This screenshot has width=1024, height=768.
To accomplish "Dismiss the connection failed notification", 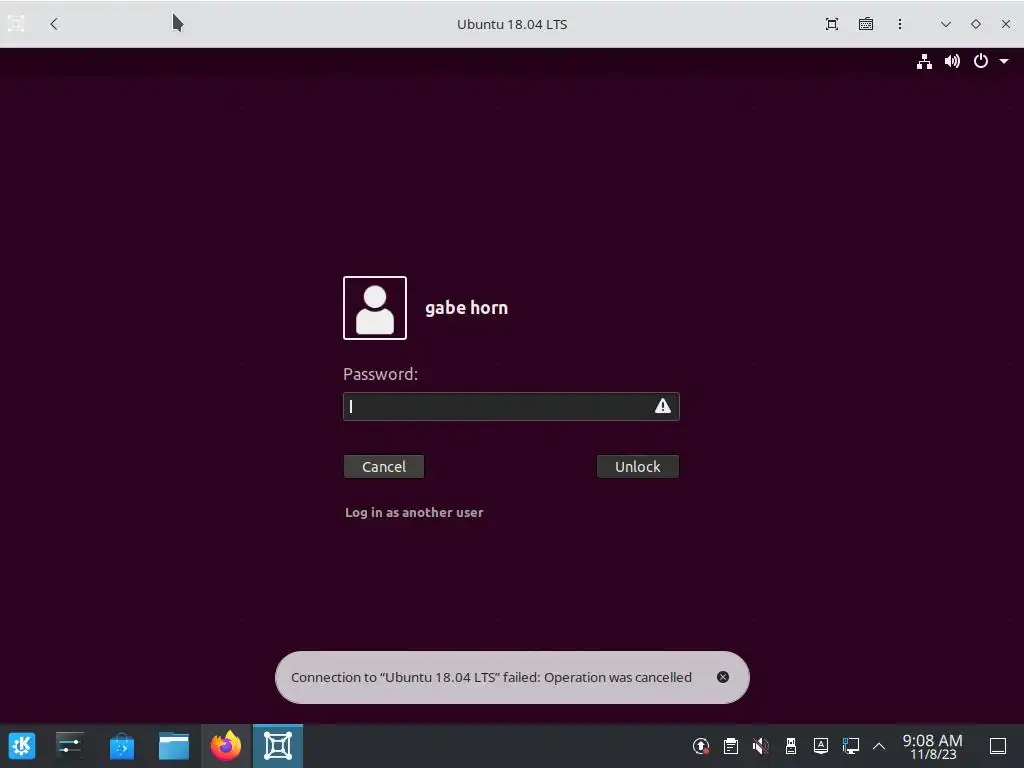I will pyautogui.click(x=723, y=677).
